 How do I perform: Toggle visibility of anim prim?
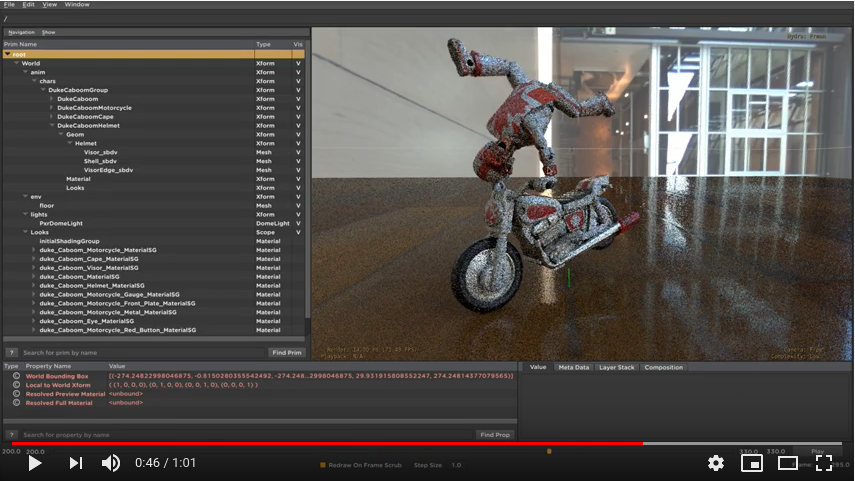click(x=298, y=72)
